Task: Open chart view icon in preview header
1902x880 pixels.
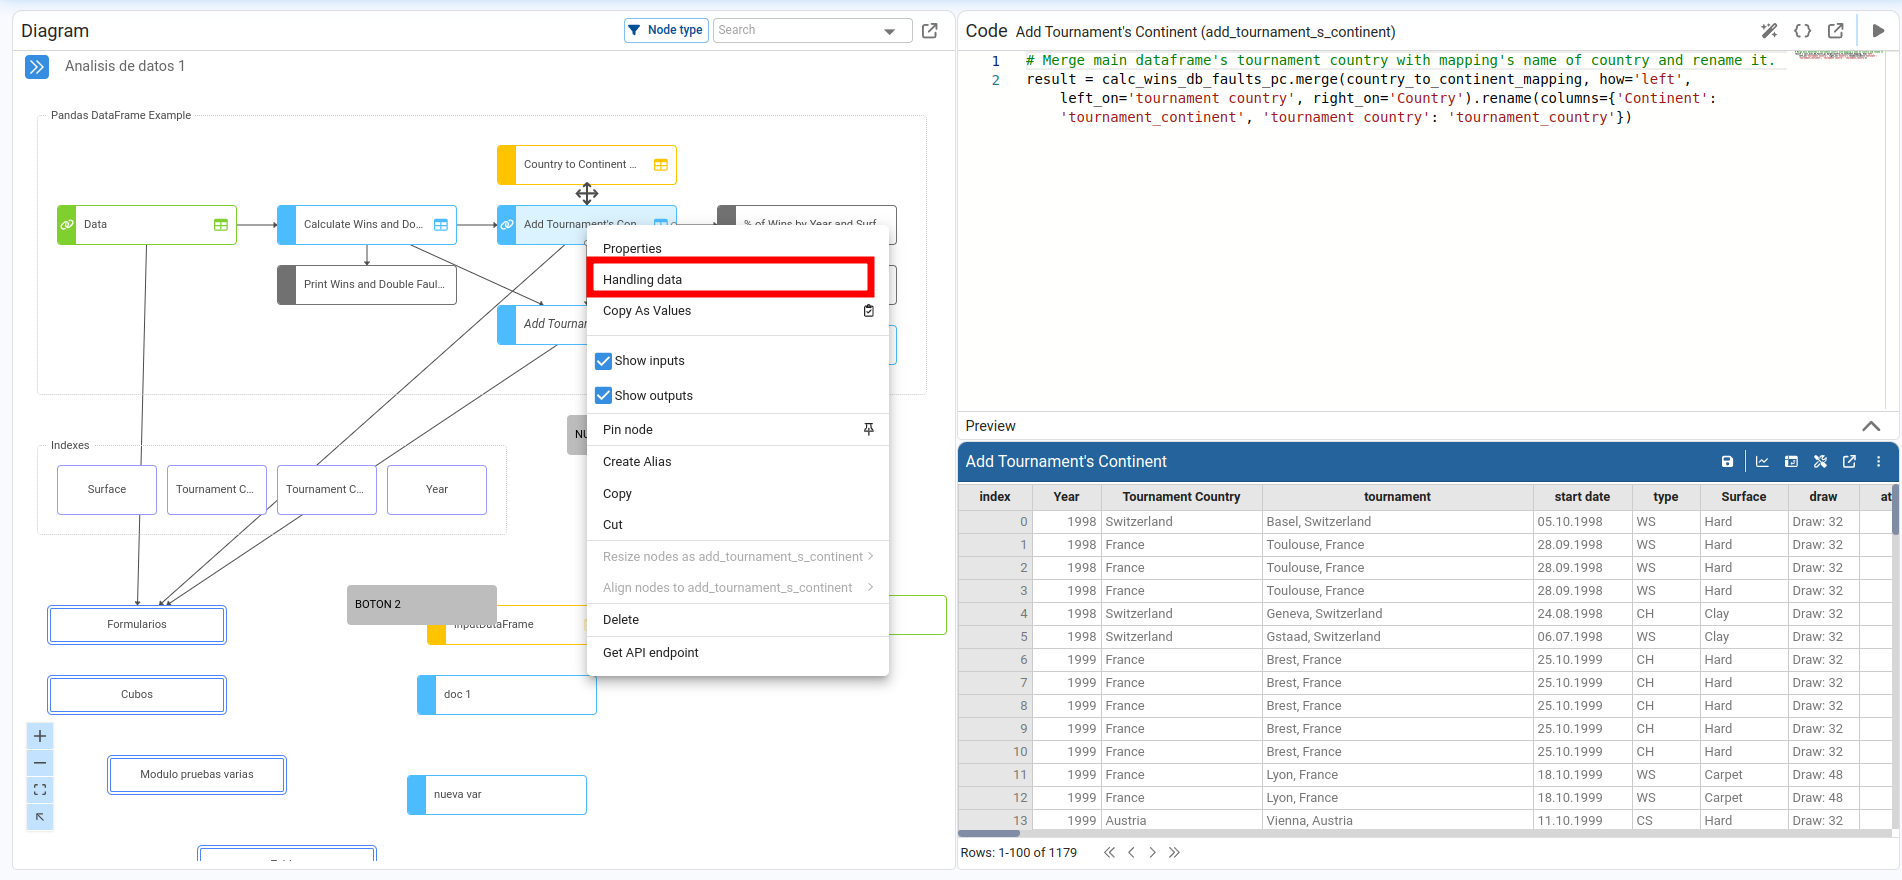Action: coord(1762,462)
